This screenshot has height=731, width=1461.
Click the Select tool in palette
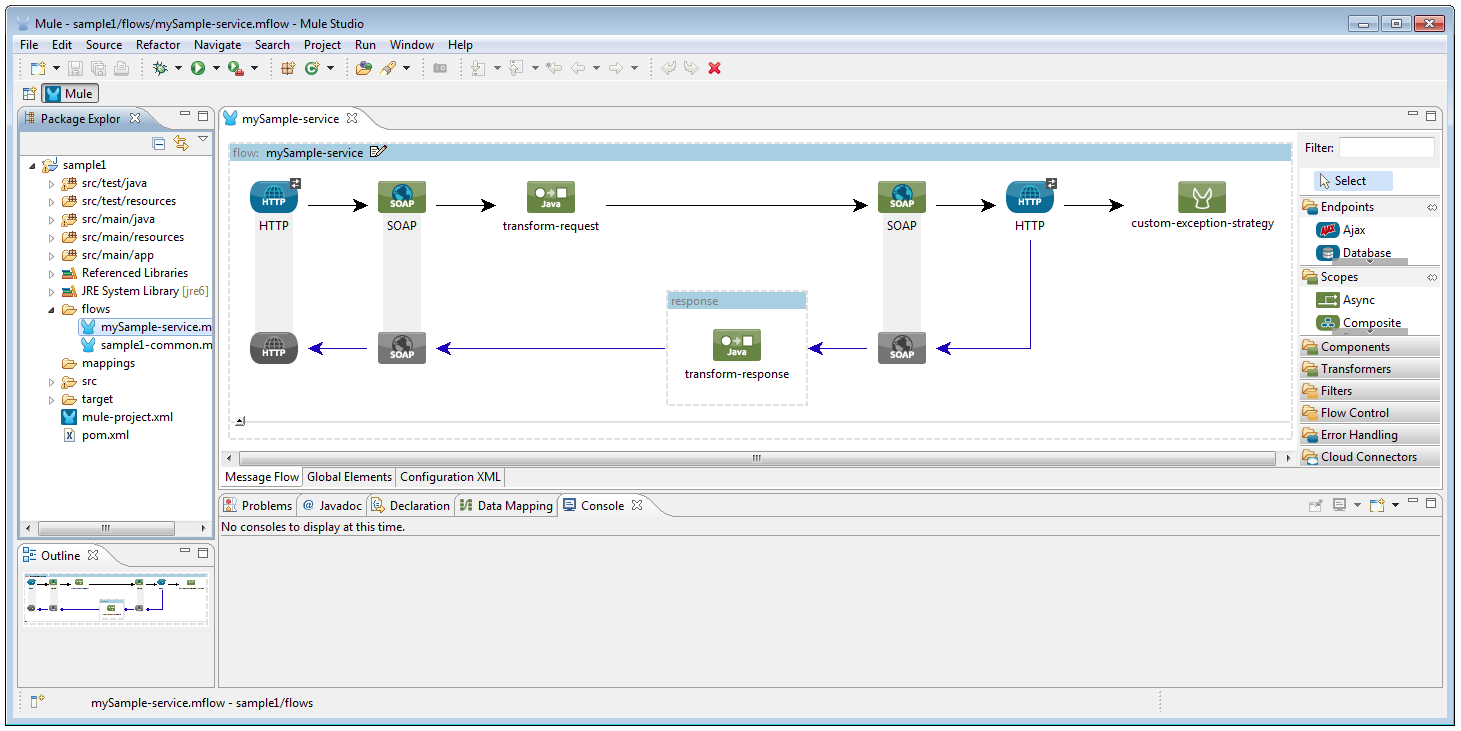(1352, 181)
